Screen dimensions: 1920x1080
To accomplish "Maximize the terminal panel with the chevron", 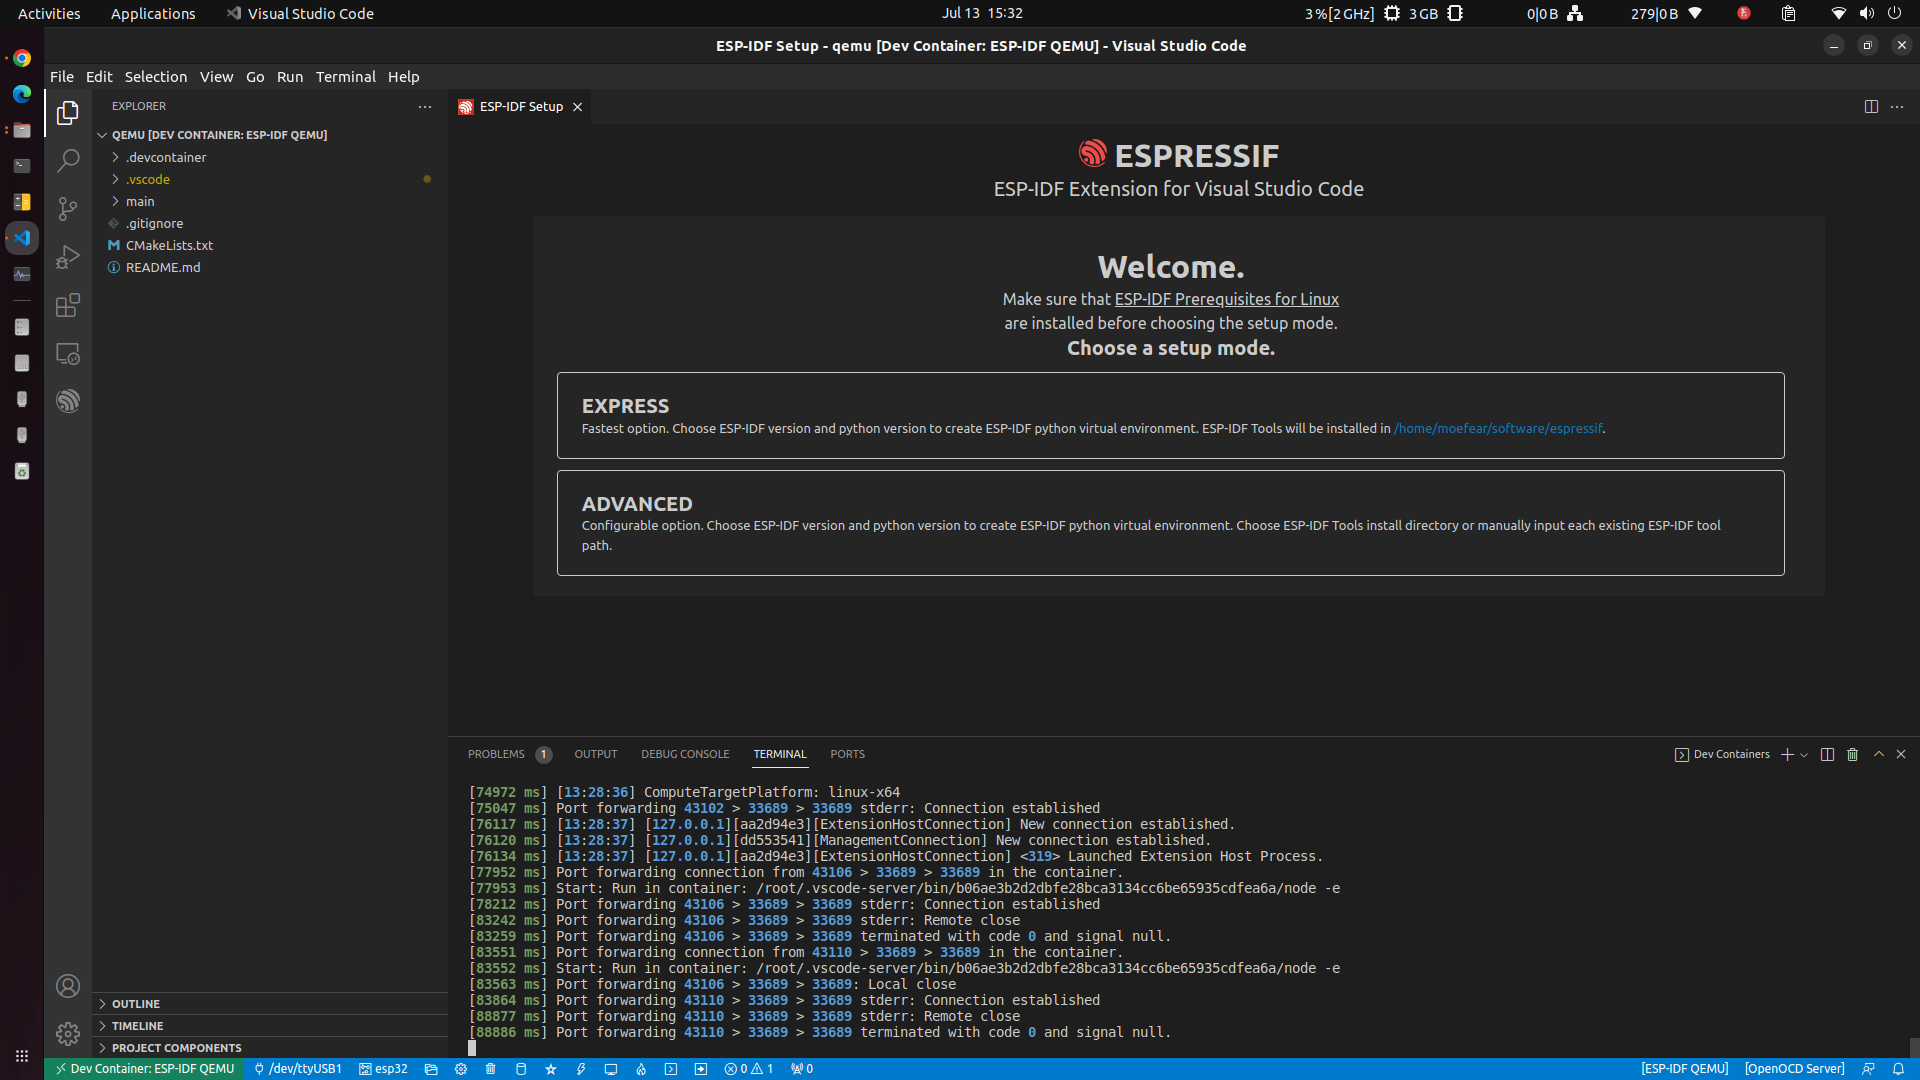I will (1878, 754).
